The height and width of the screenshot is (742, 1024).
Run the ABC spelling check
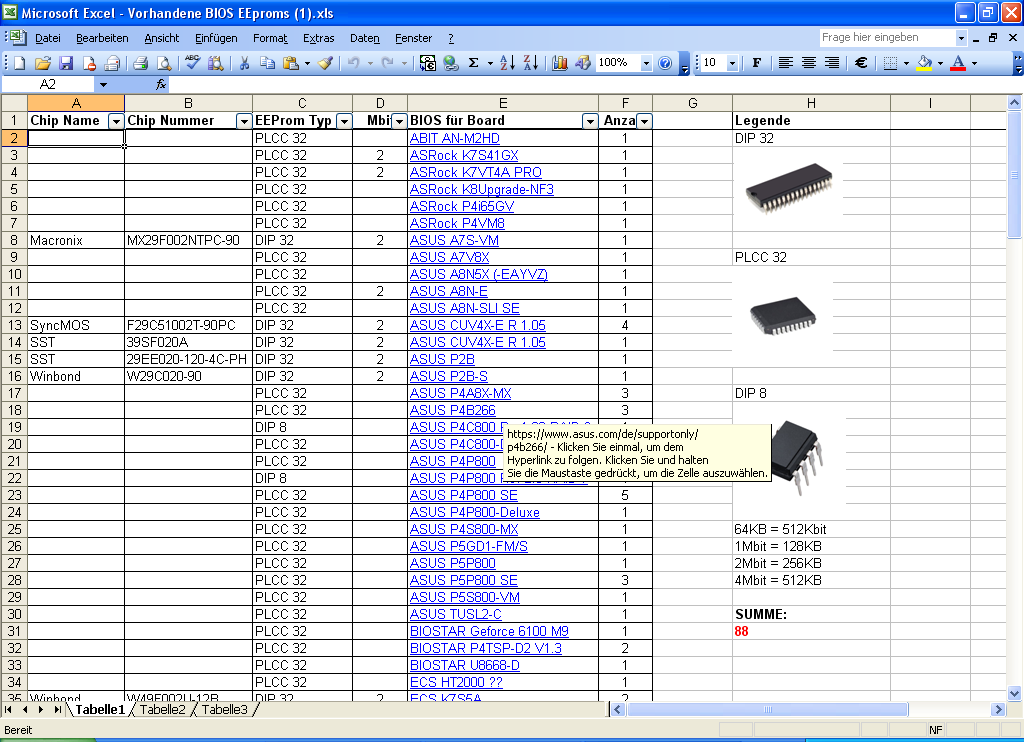(192, 63)
